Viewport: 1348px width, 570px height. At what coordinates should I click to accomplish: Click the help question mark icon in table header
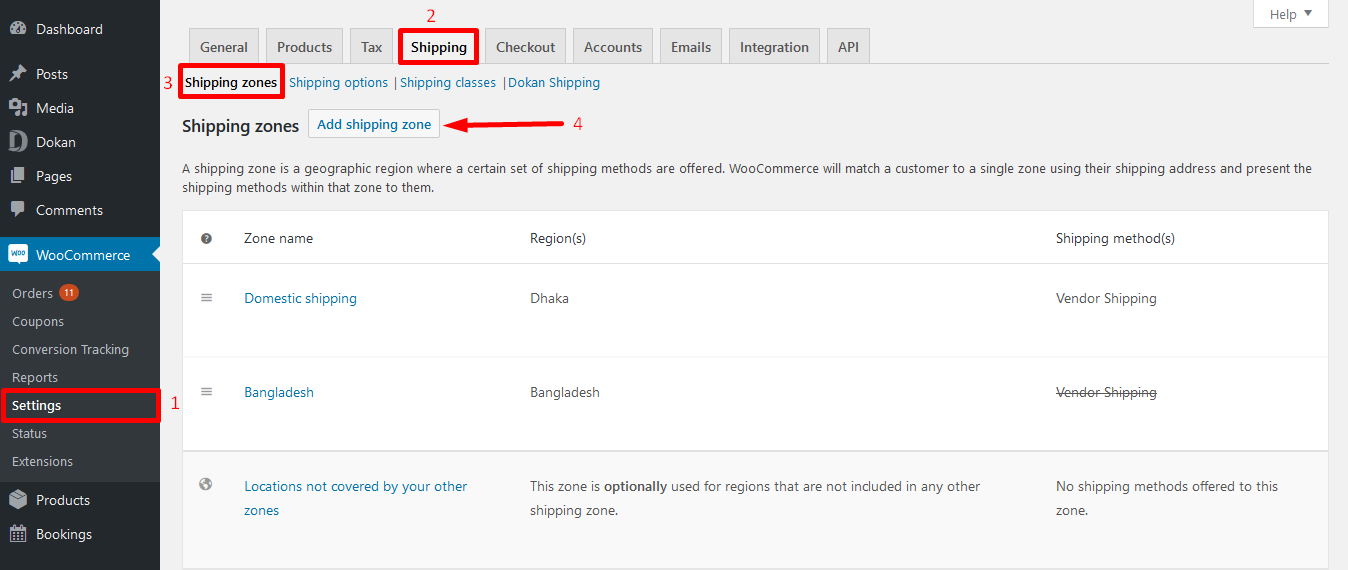tap(206, 238)
